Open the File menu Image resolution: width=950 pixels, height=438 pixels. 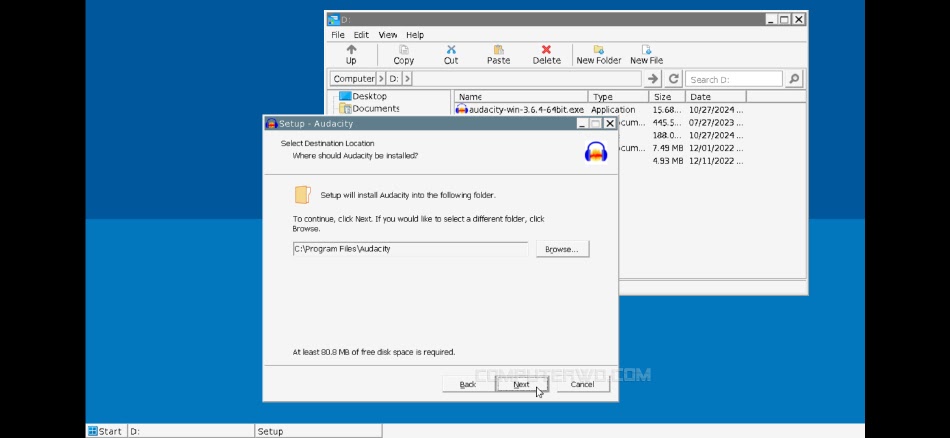coord(337,35)
